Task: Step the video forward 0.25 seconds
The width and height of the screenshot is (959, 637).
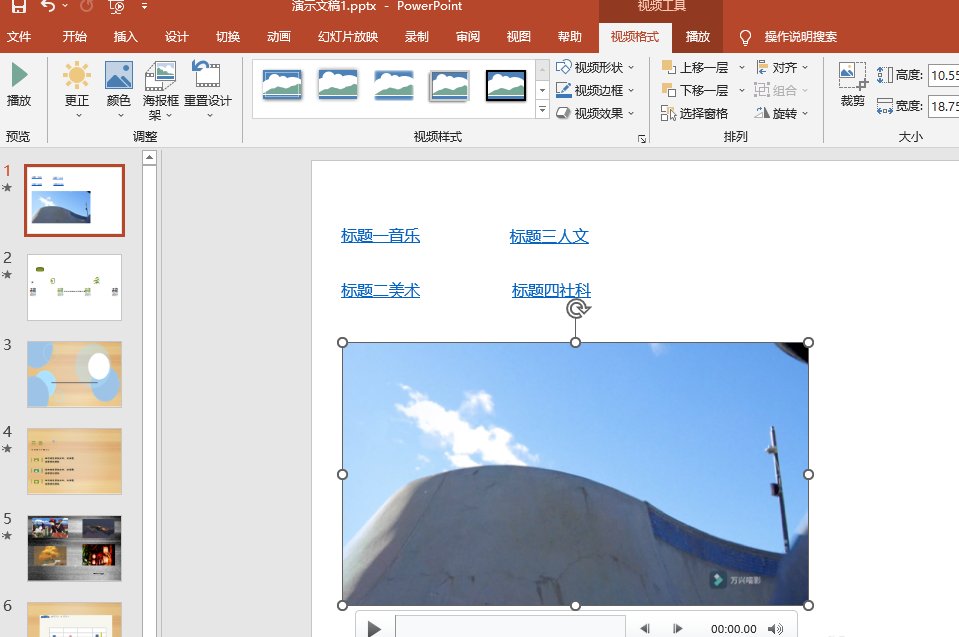Action: pyautogui.click(x=678, y=628)
